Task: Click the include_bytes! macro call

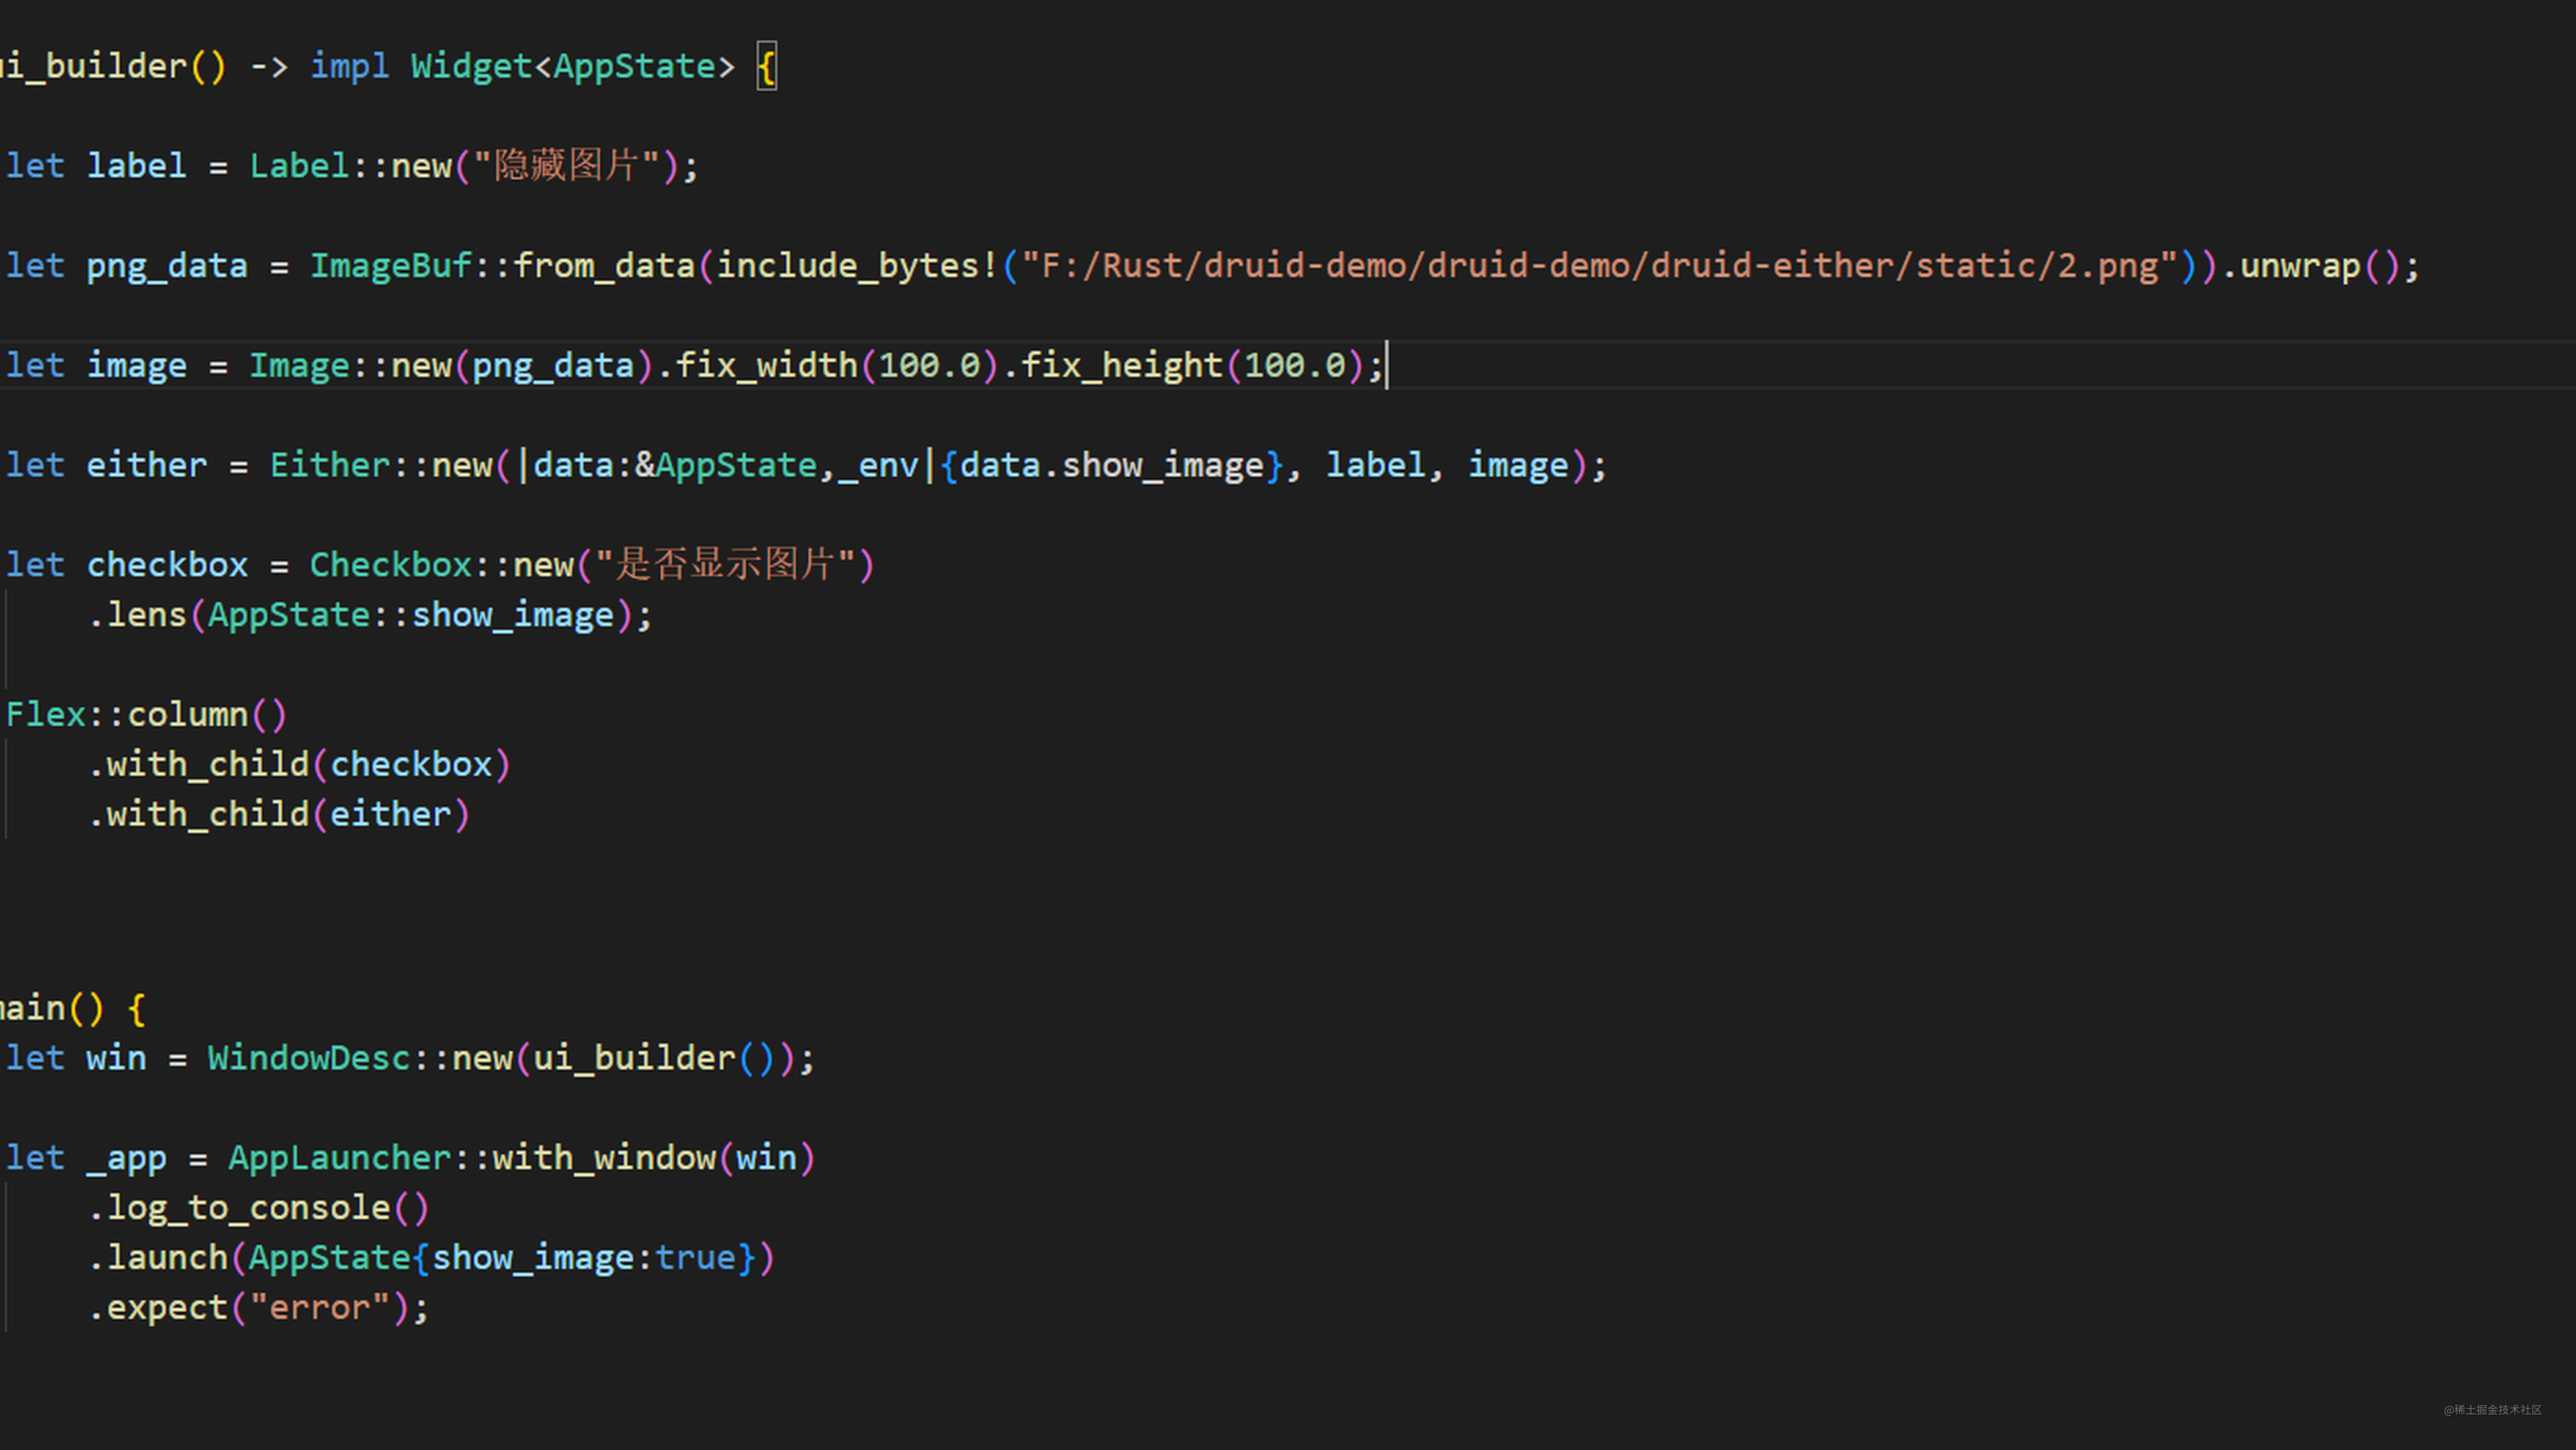Action: (x=857, y=266)
